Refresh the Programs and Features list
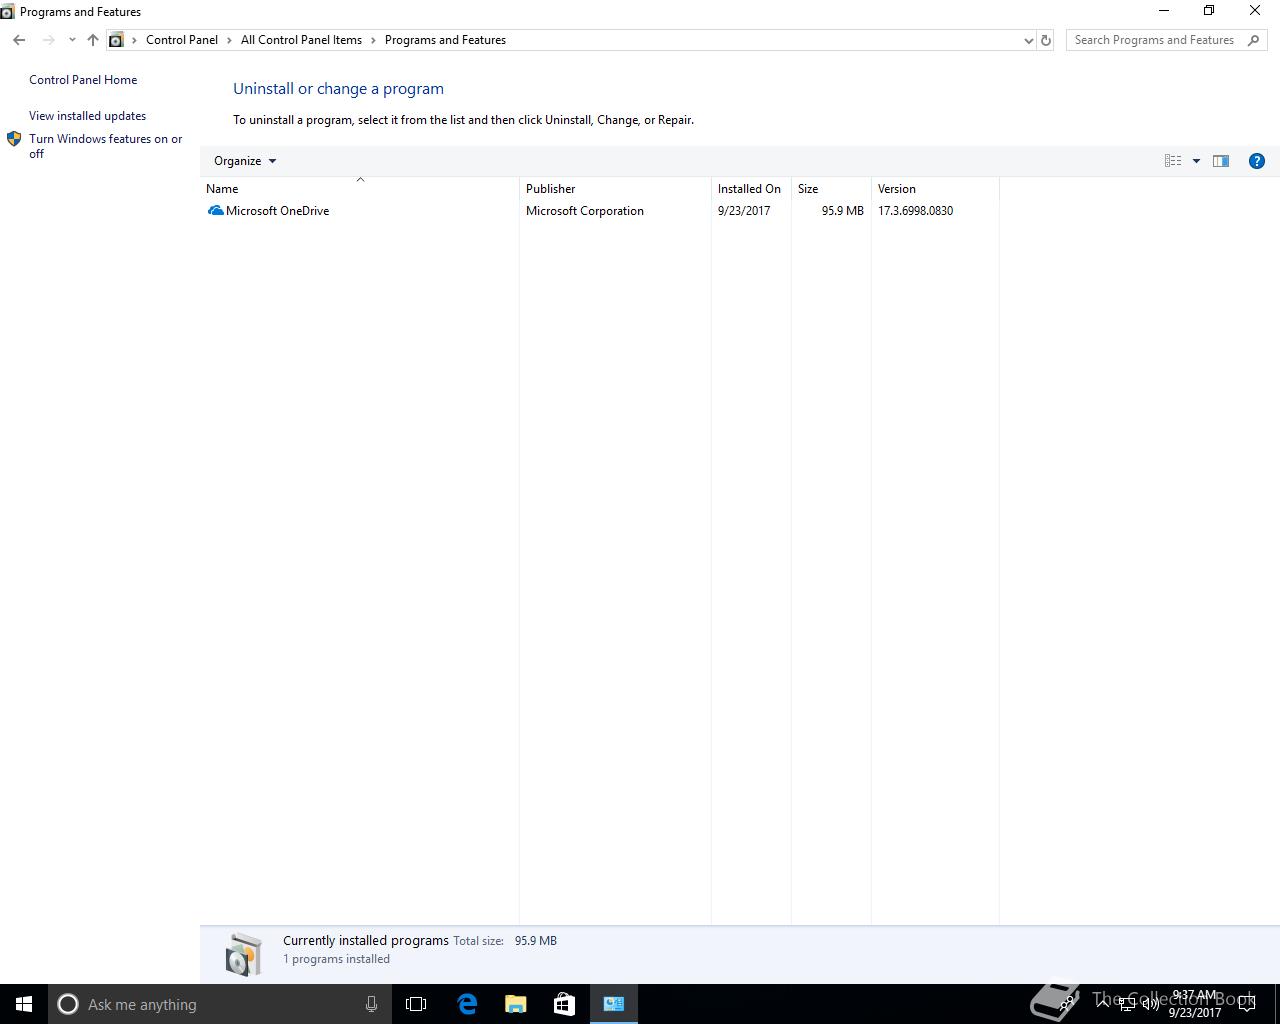The image size is (1280, 1024). 1046,40
